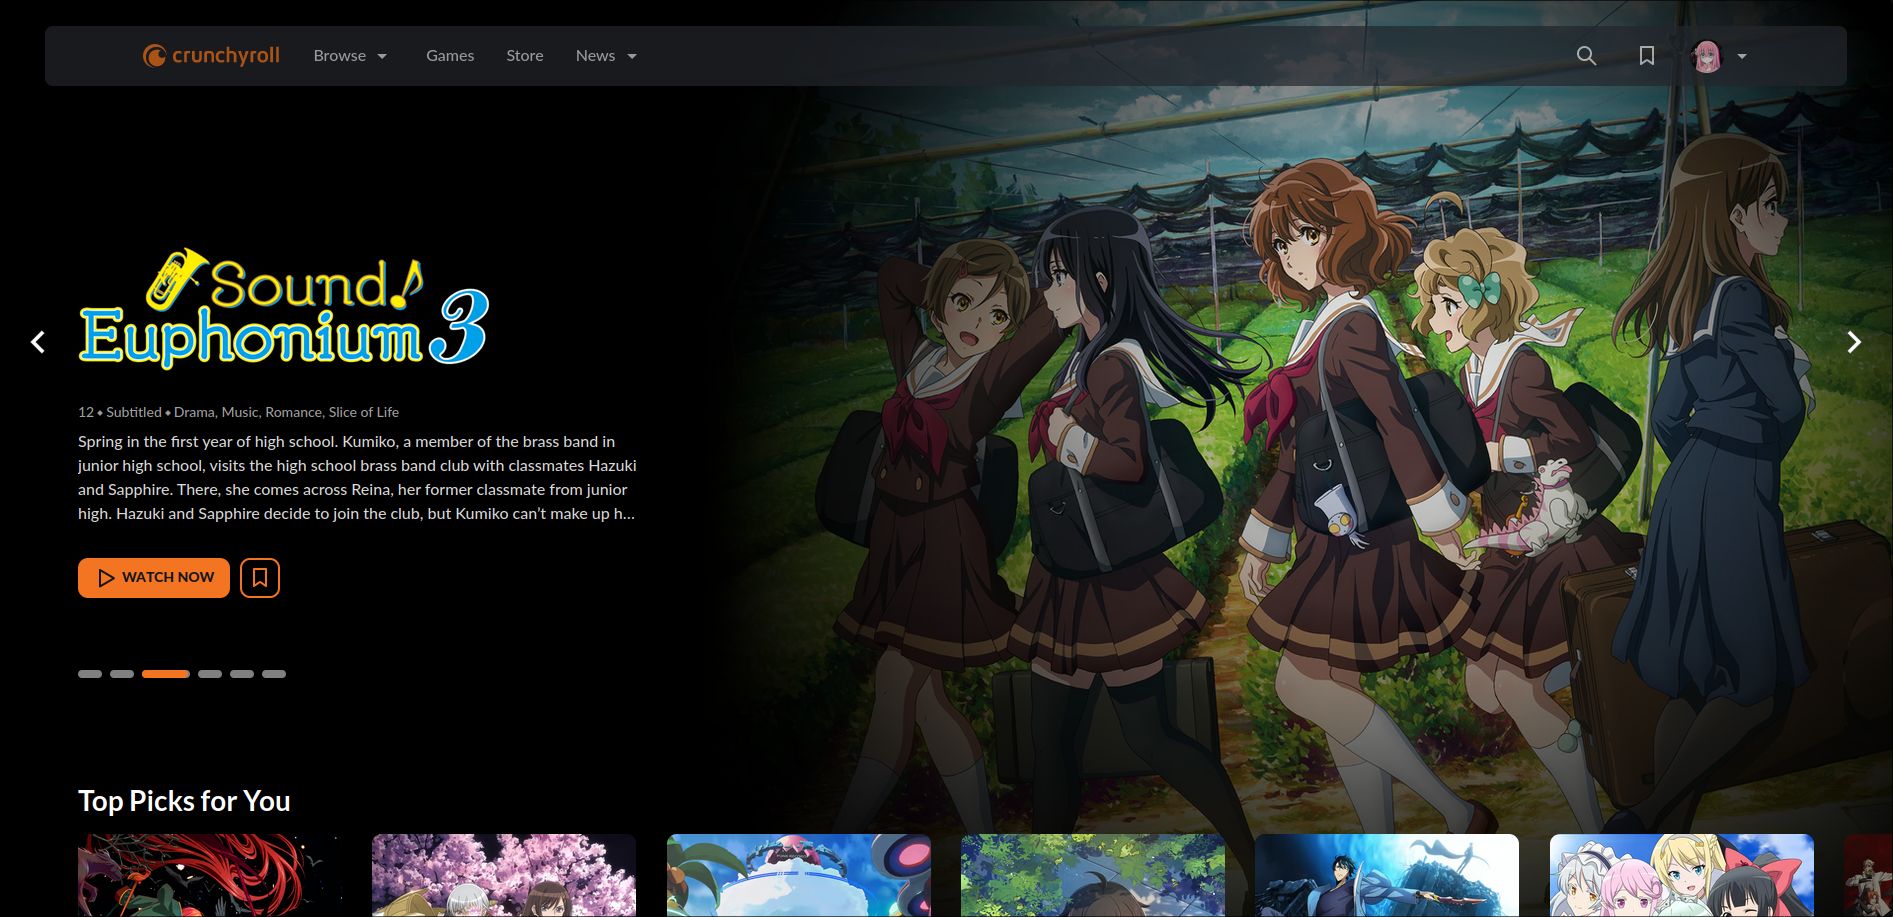Click the Sound Euphonium 3 title logo
Viewport: 1893px width, 917px height.
284,309
